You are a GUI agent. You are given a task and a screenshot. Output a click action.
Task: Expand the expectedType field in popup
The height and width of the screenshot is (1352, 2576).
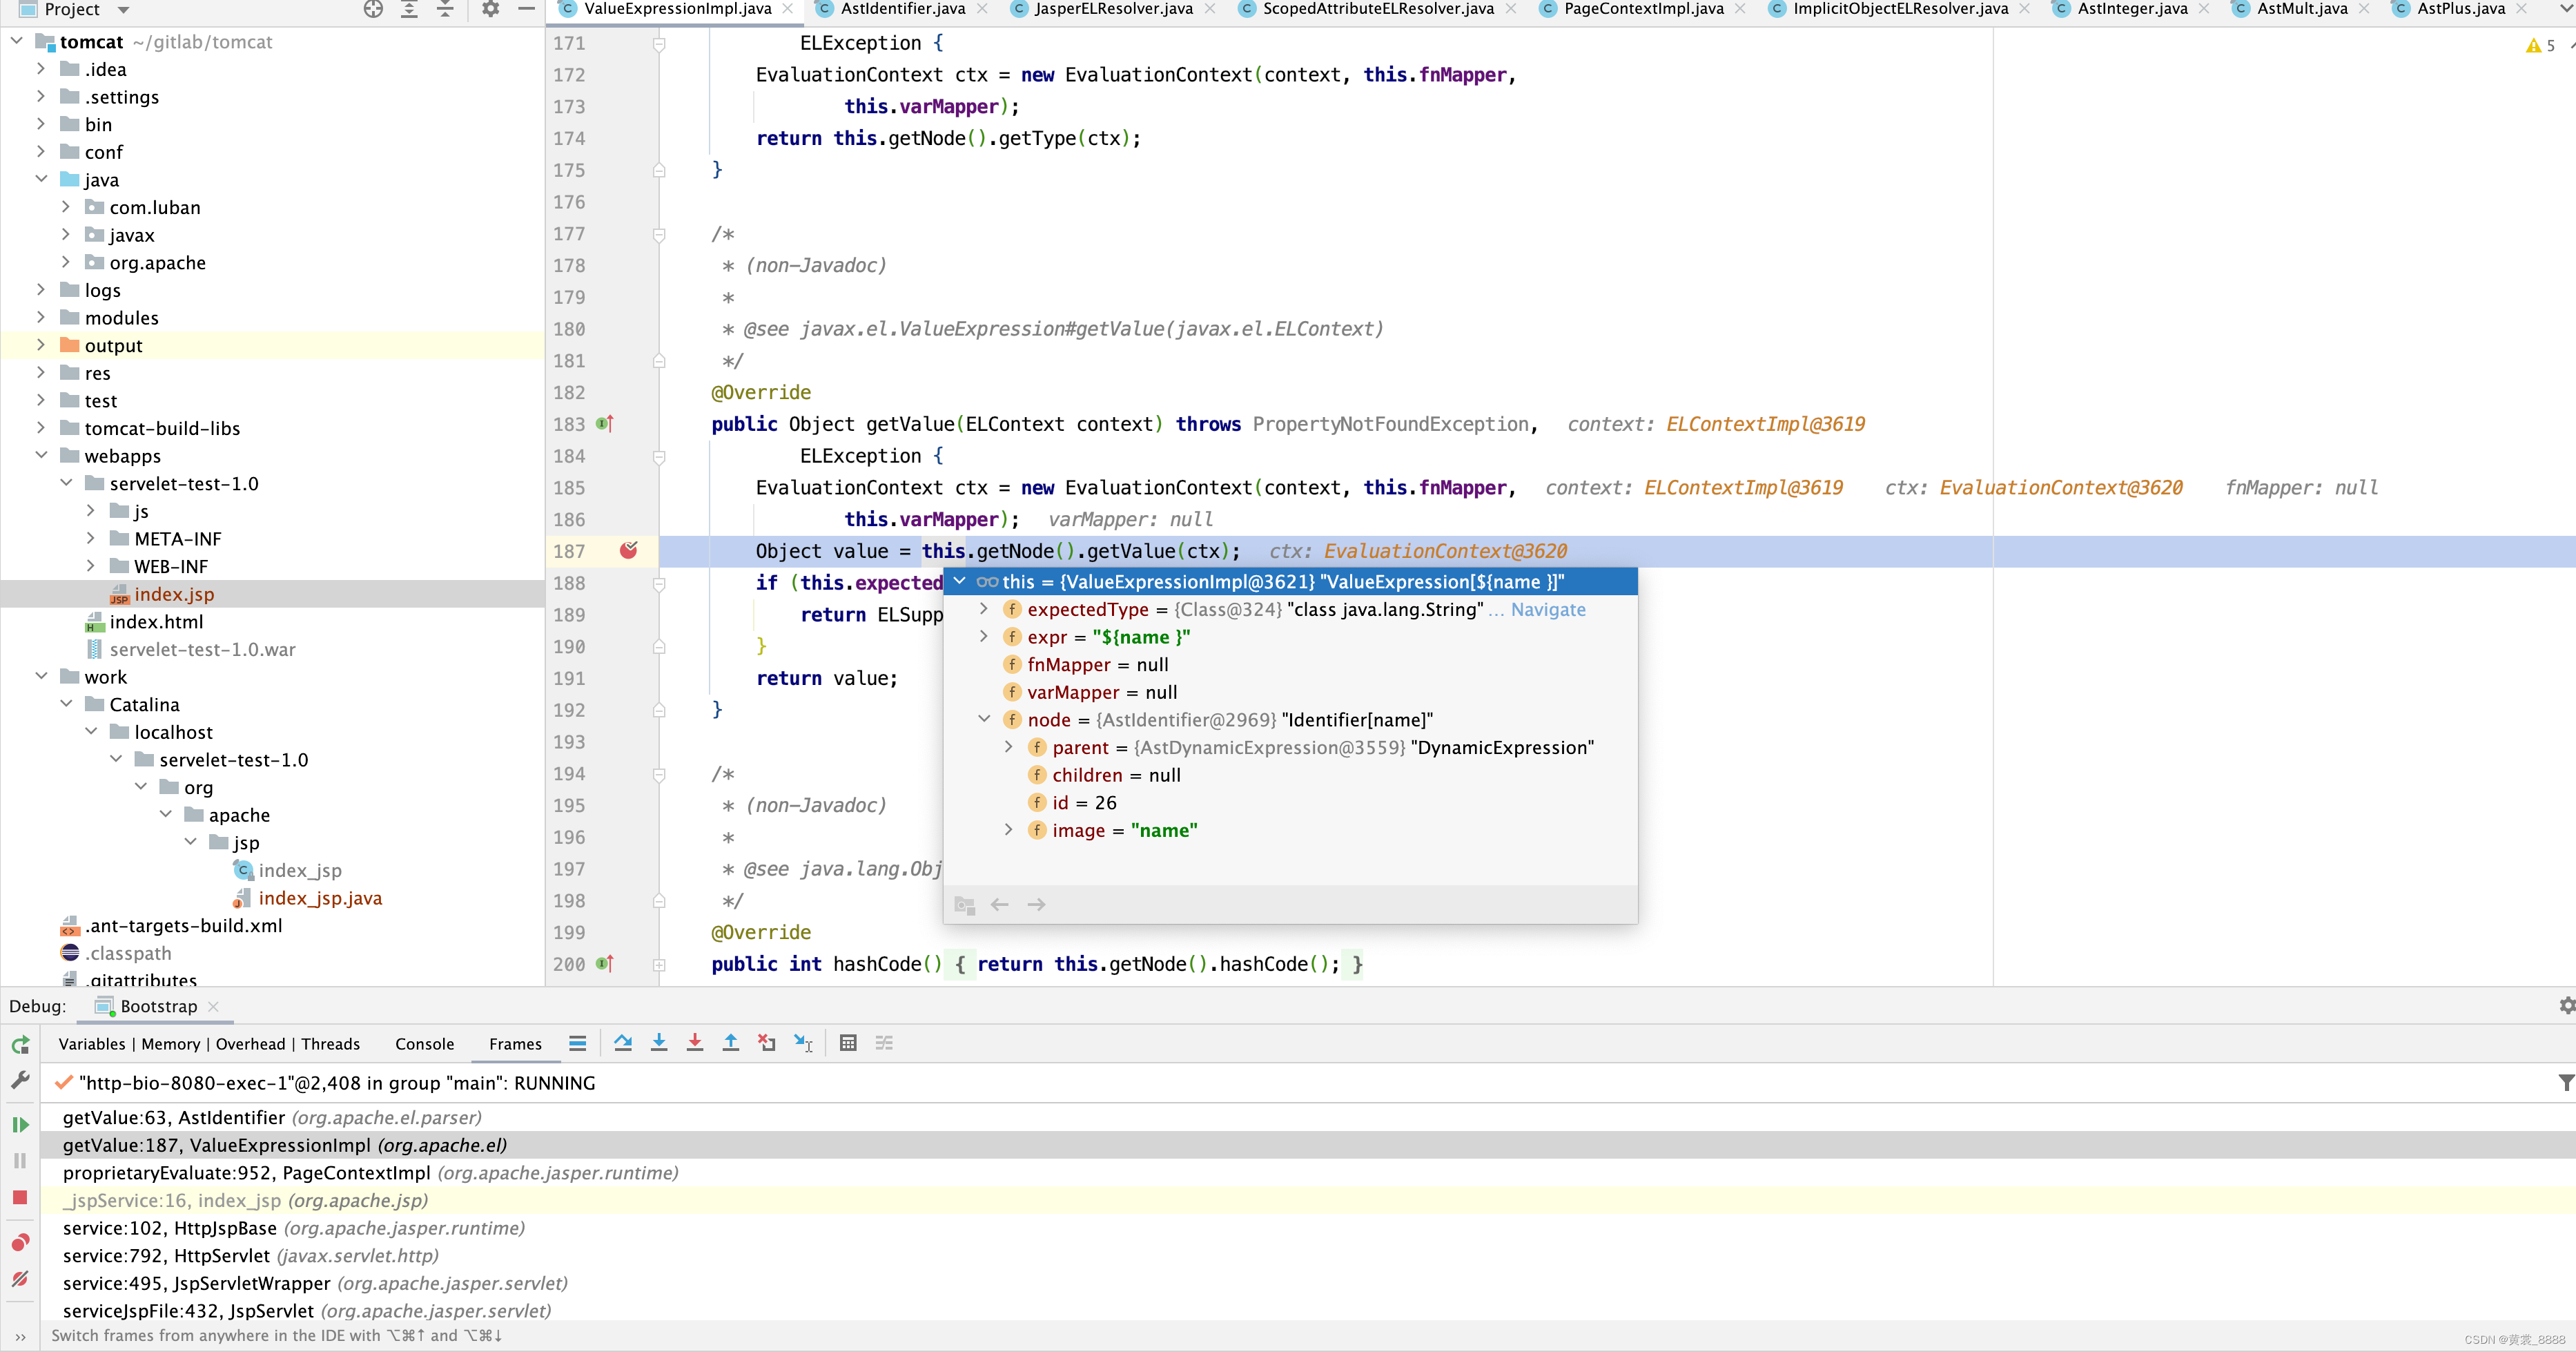click(984, 609)
